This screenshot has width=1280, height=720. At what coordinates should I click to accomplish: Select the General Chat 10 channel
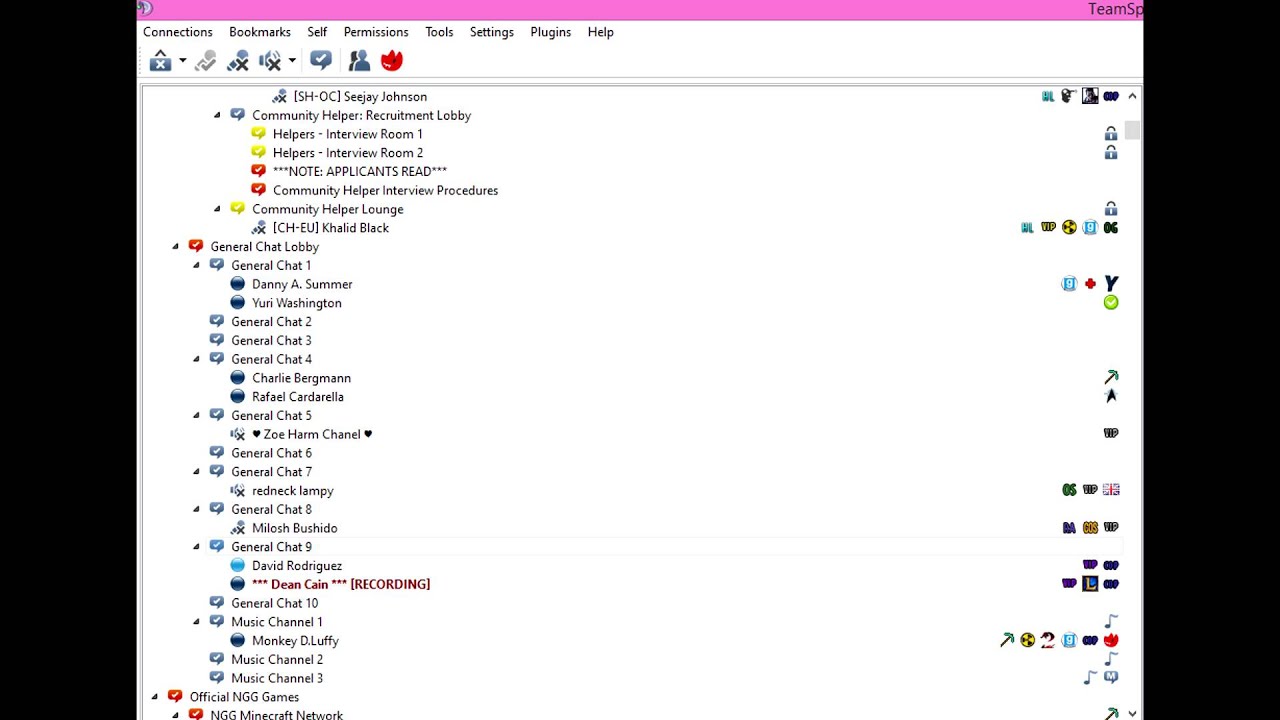pyautogui.click(x=275, y=603)
